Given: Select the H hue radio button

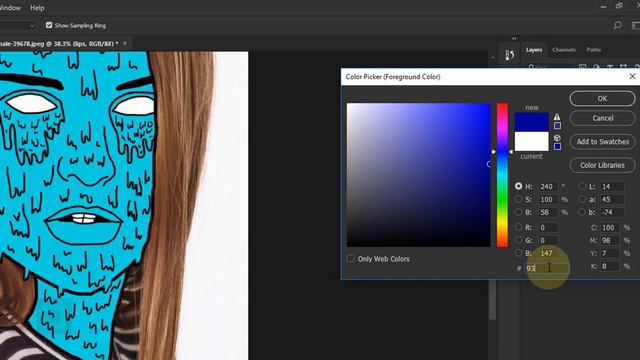Looking at the screenshot, I should click(518, 186).
